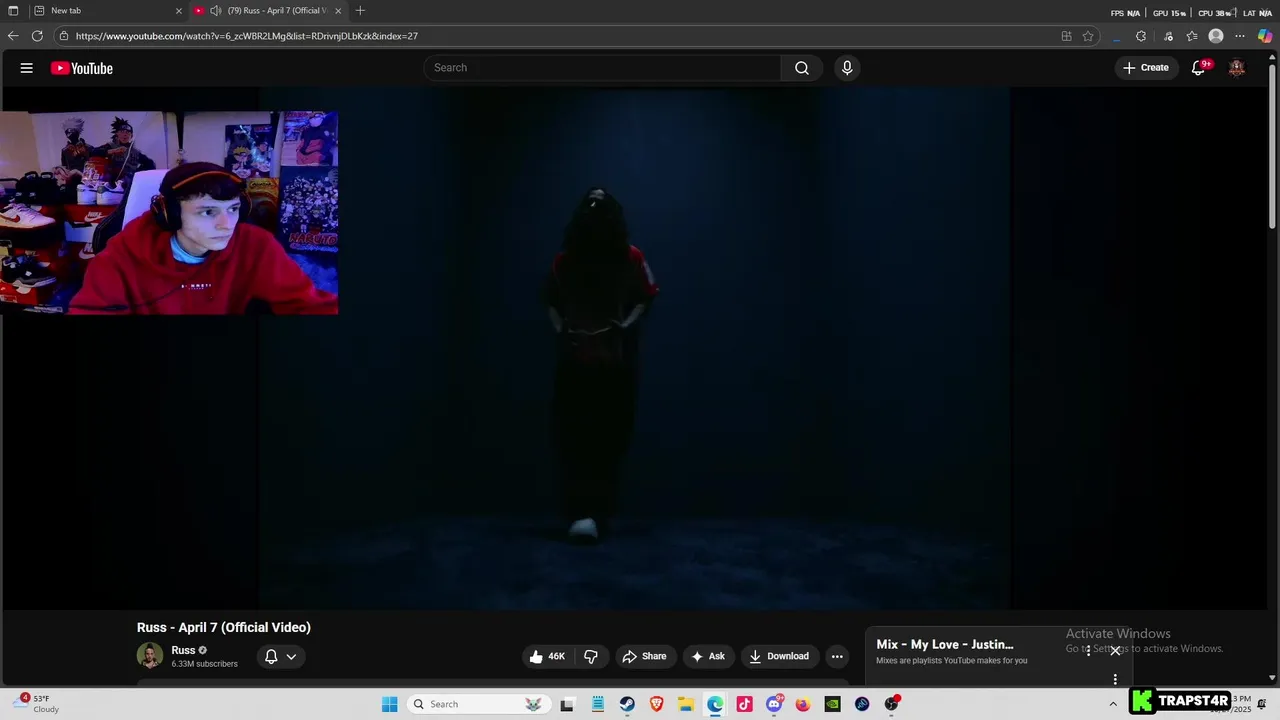Toggle notification bell for Russ channel

(x=271, y=656)
